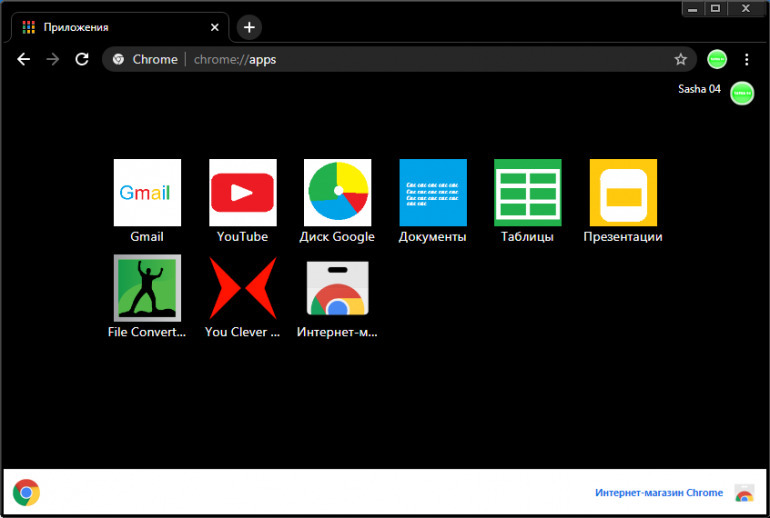This screenshot has height=518, width=770.
Task: Open the Документы app icon
Action: (x=432, y=193)
